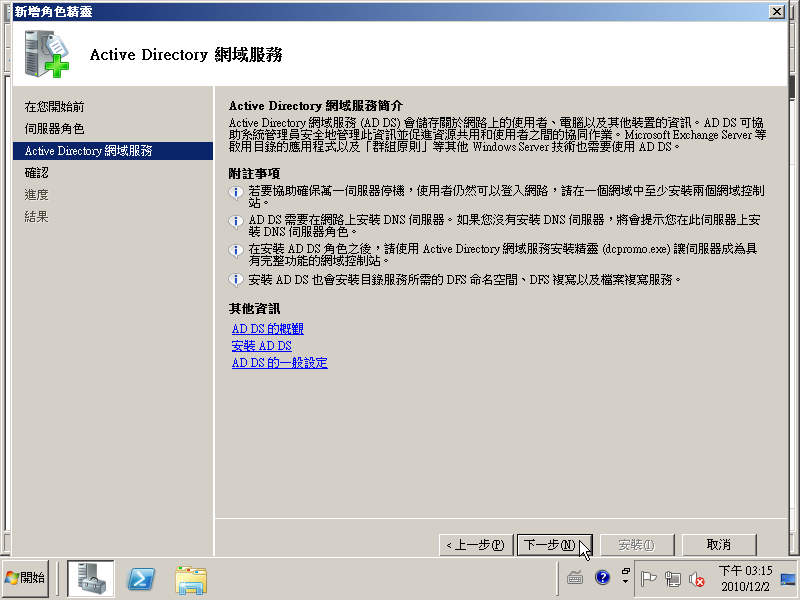The width and height of the screenshot is (800, 600).
Task: Select 確認 step in sidebar
Action: point(37,172)
